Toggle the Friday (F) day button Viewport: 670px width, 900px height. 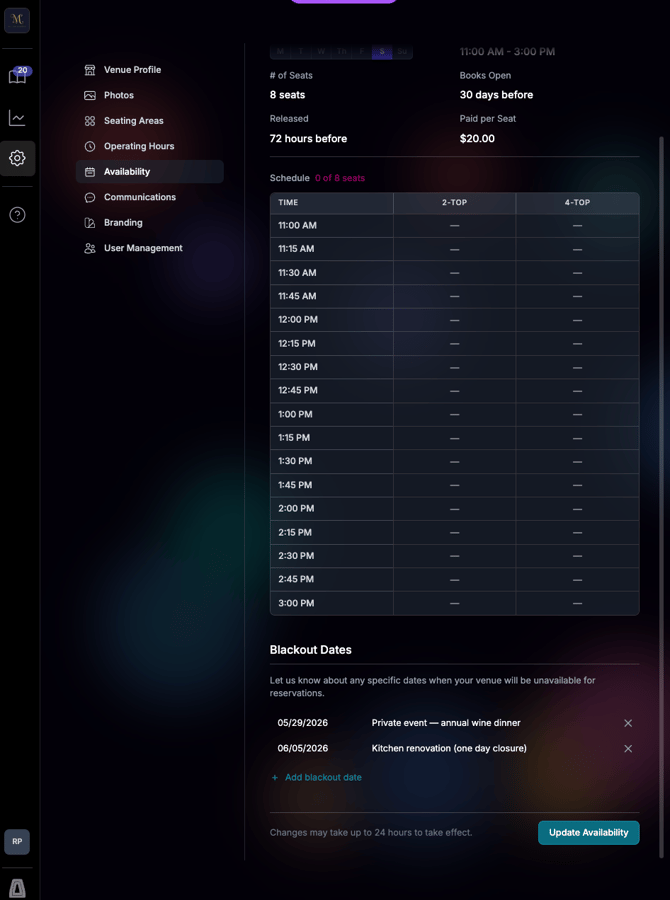point(362,51)
